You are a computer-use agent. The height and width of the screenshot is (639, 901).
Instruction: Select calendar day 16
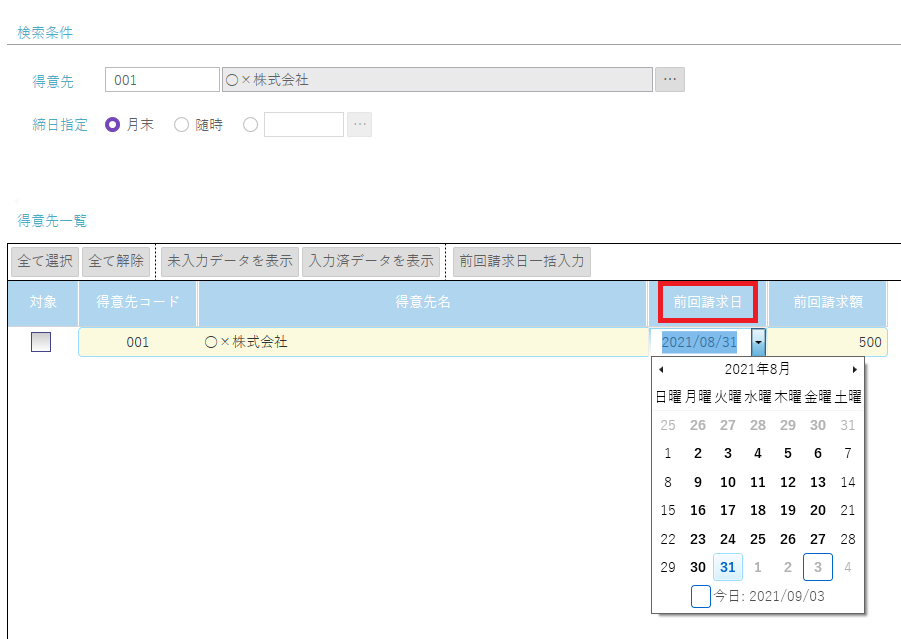click(698, 510)
